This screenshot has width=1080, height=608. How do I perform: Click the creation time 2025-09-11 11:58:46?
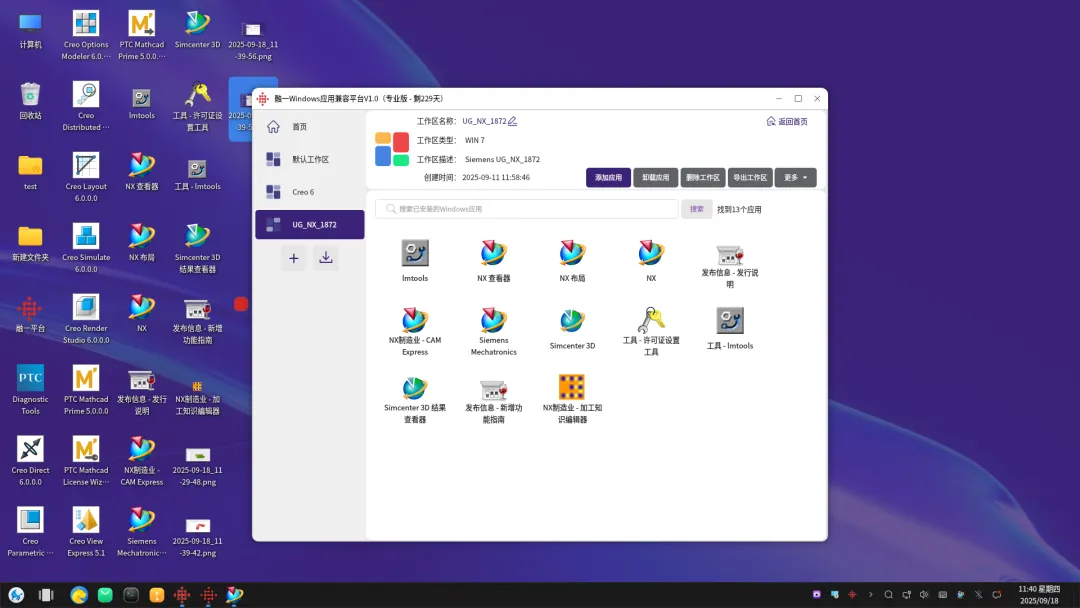(496, 178)
